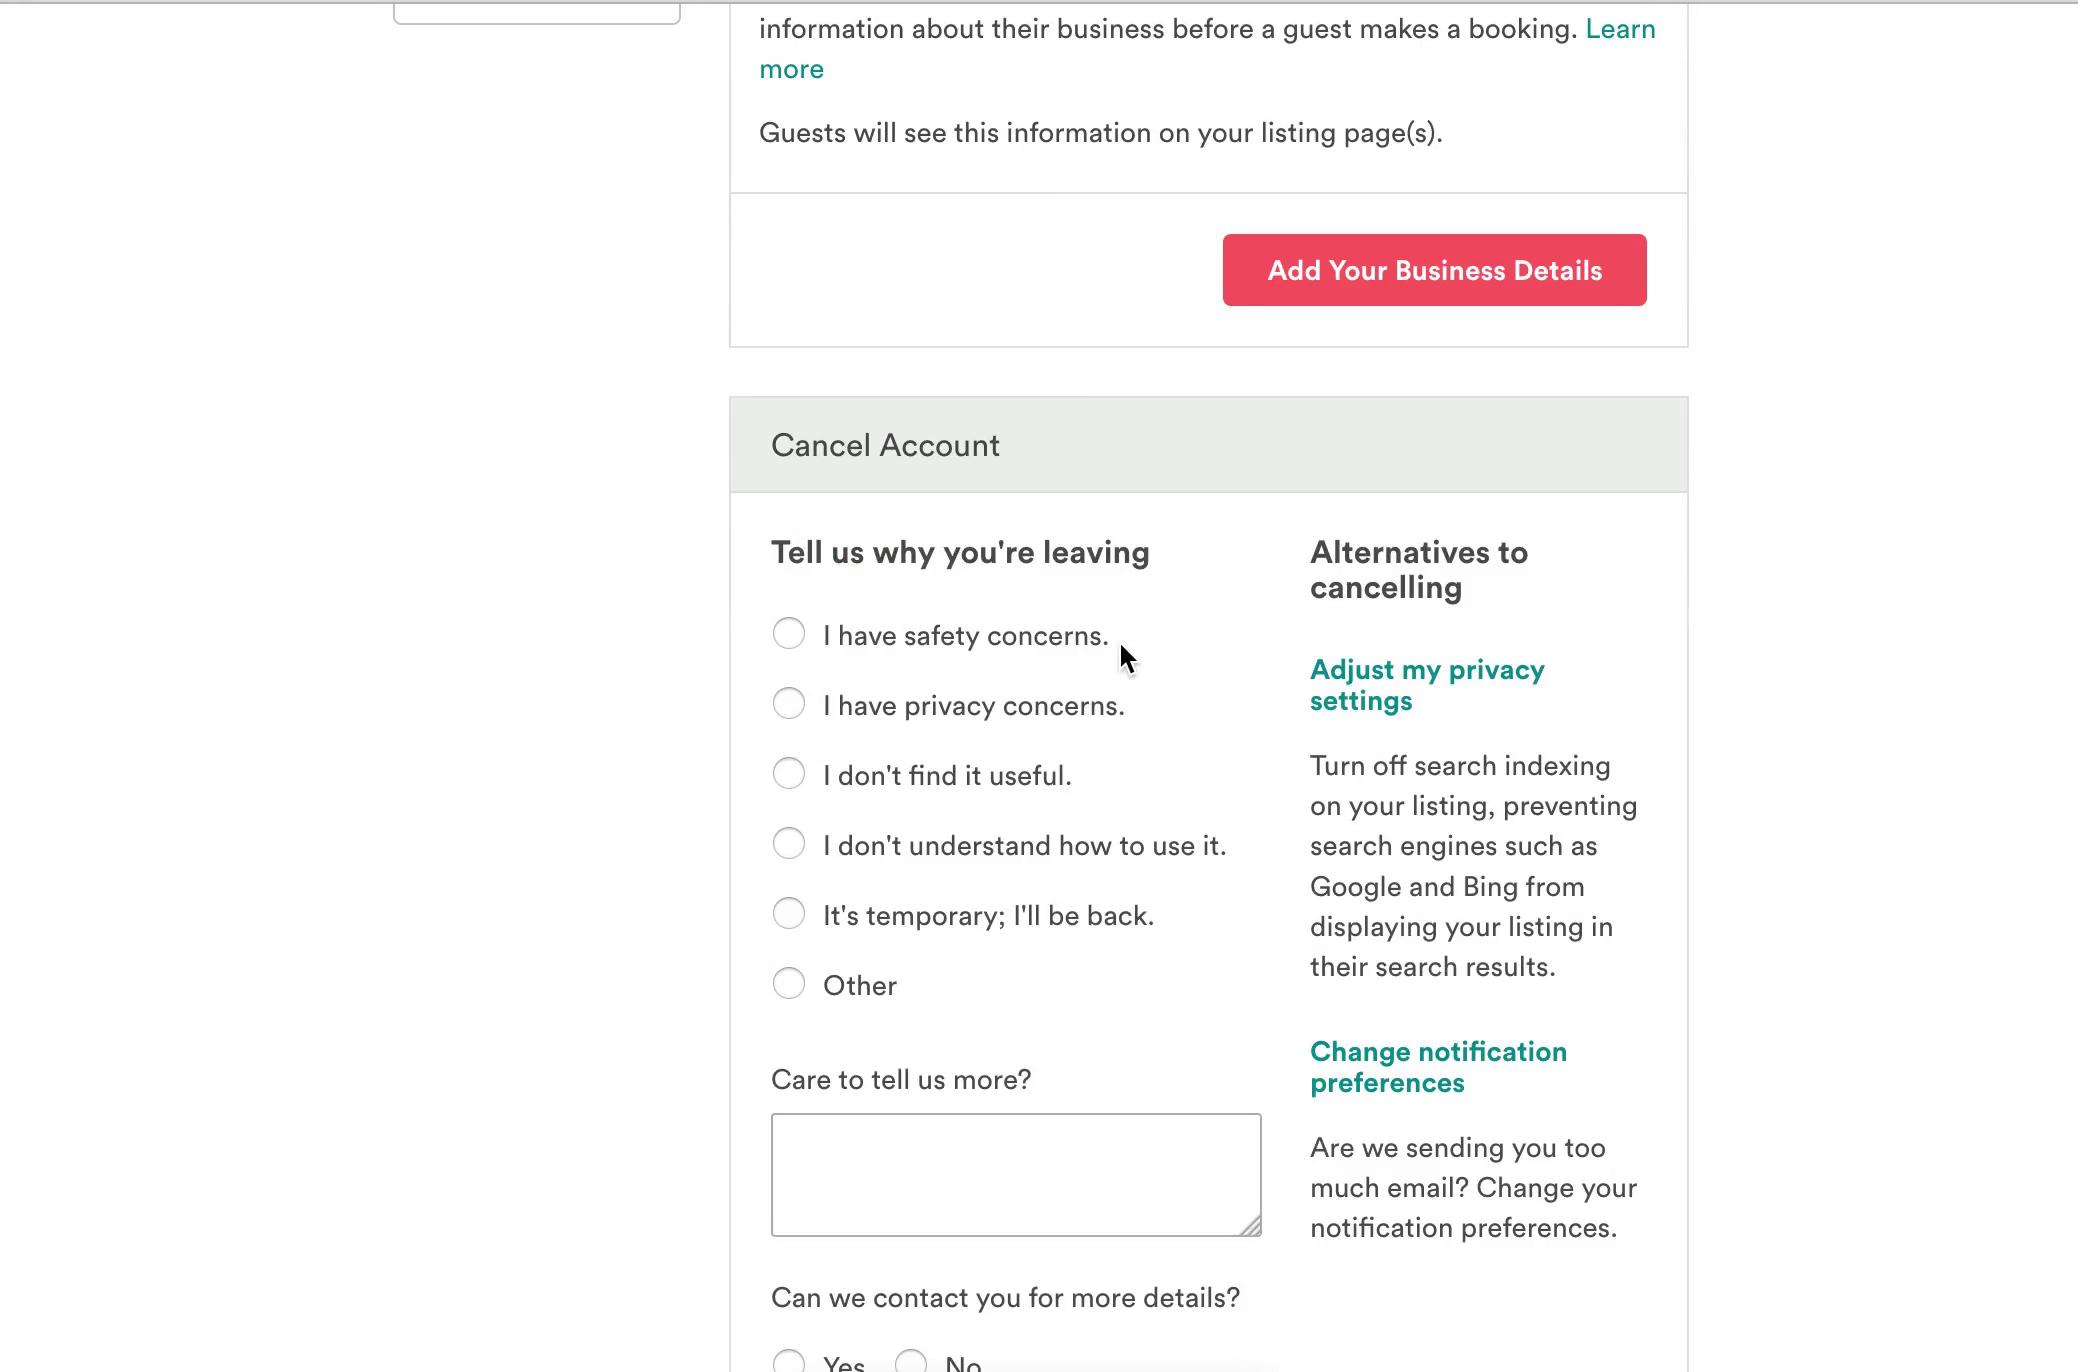The height and width of the screenshot is (1372, 2078).
Task: Select 'It's temporary; I'll be back' radio button
Action: 789,913
